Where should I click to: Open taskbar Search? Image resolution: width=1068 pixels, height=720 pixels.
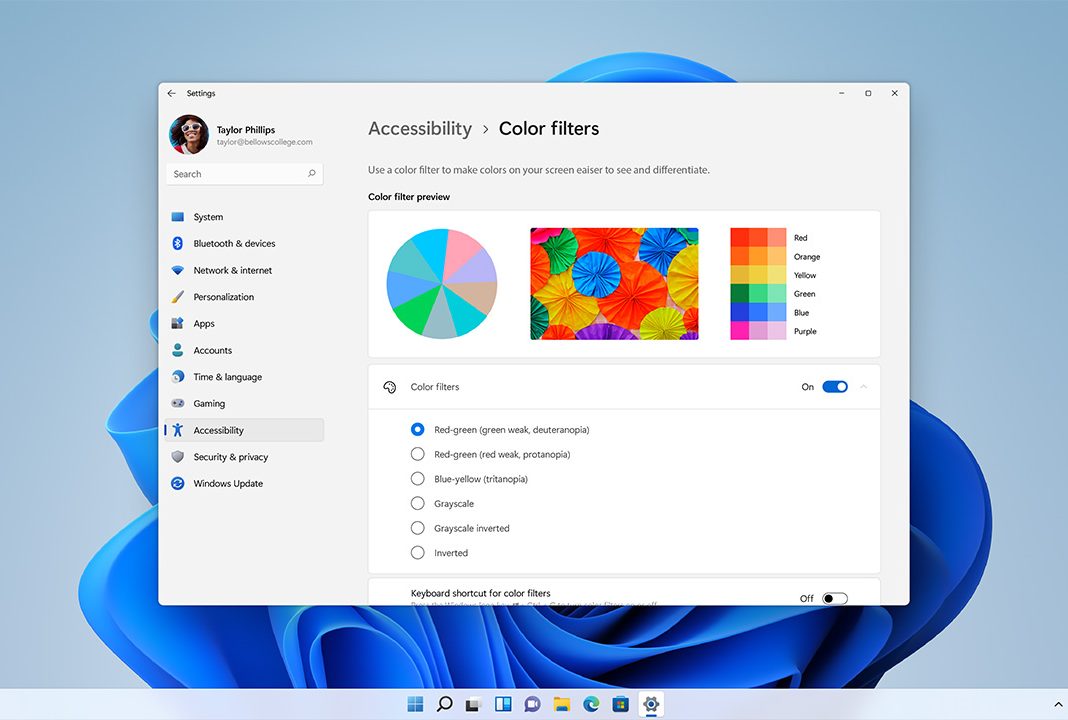pyautogui.click(x=444, y=704)
